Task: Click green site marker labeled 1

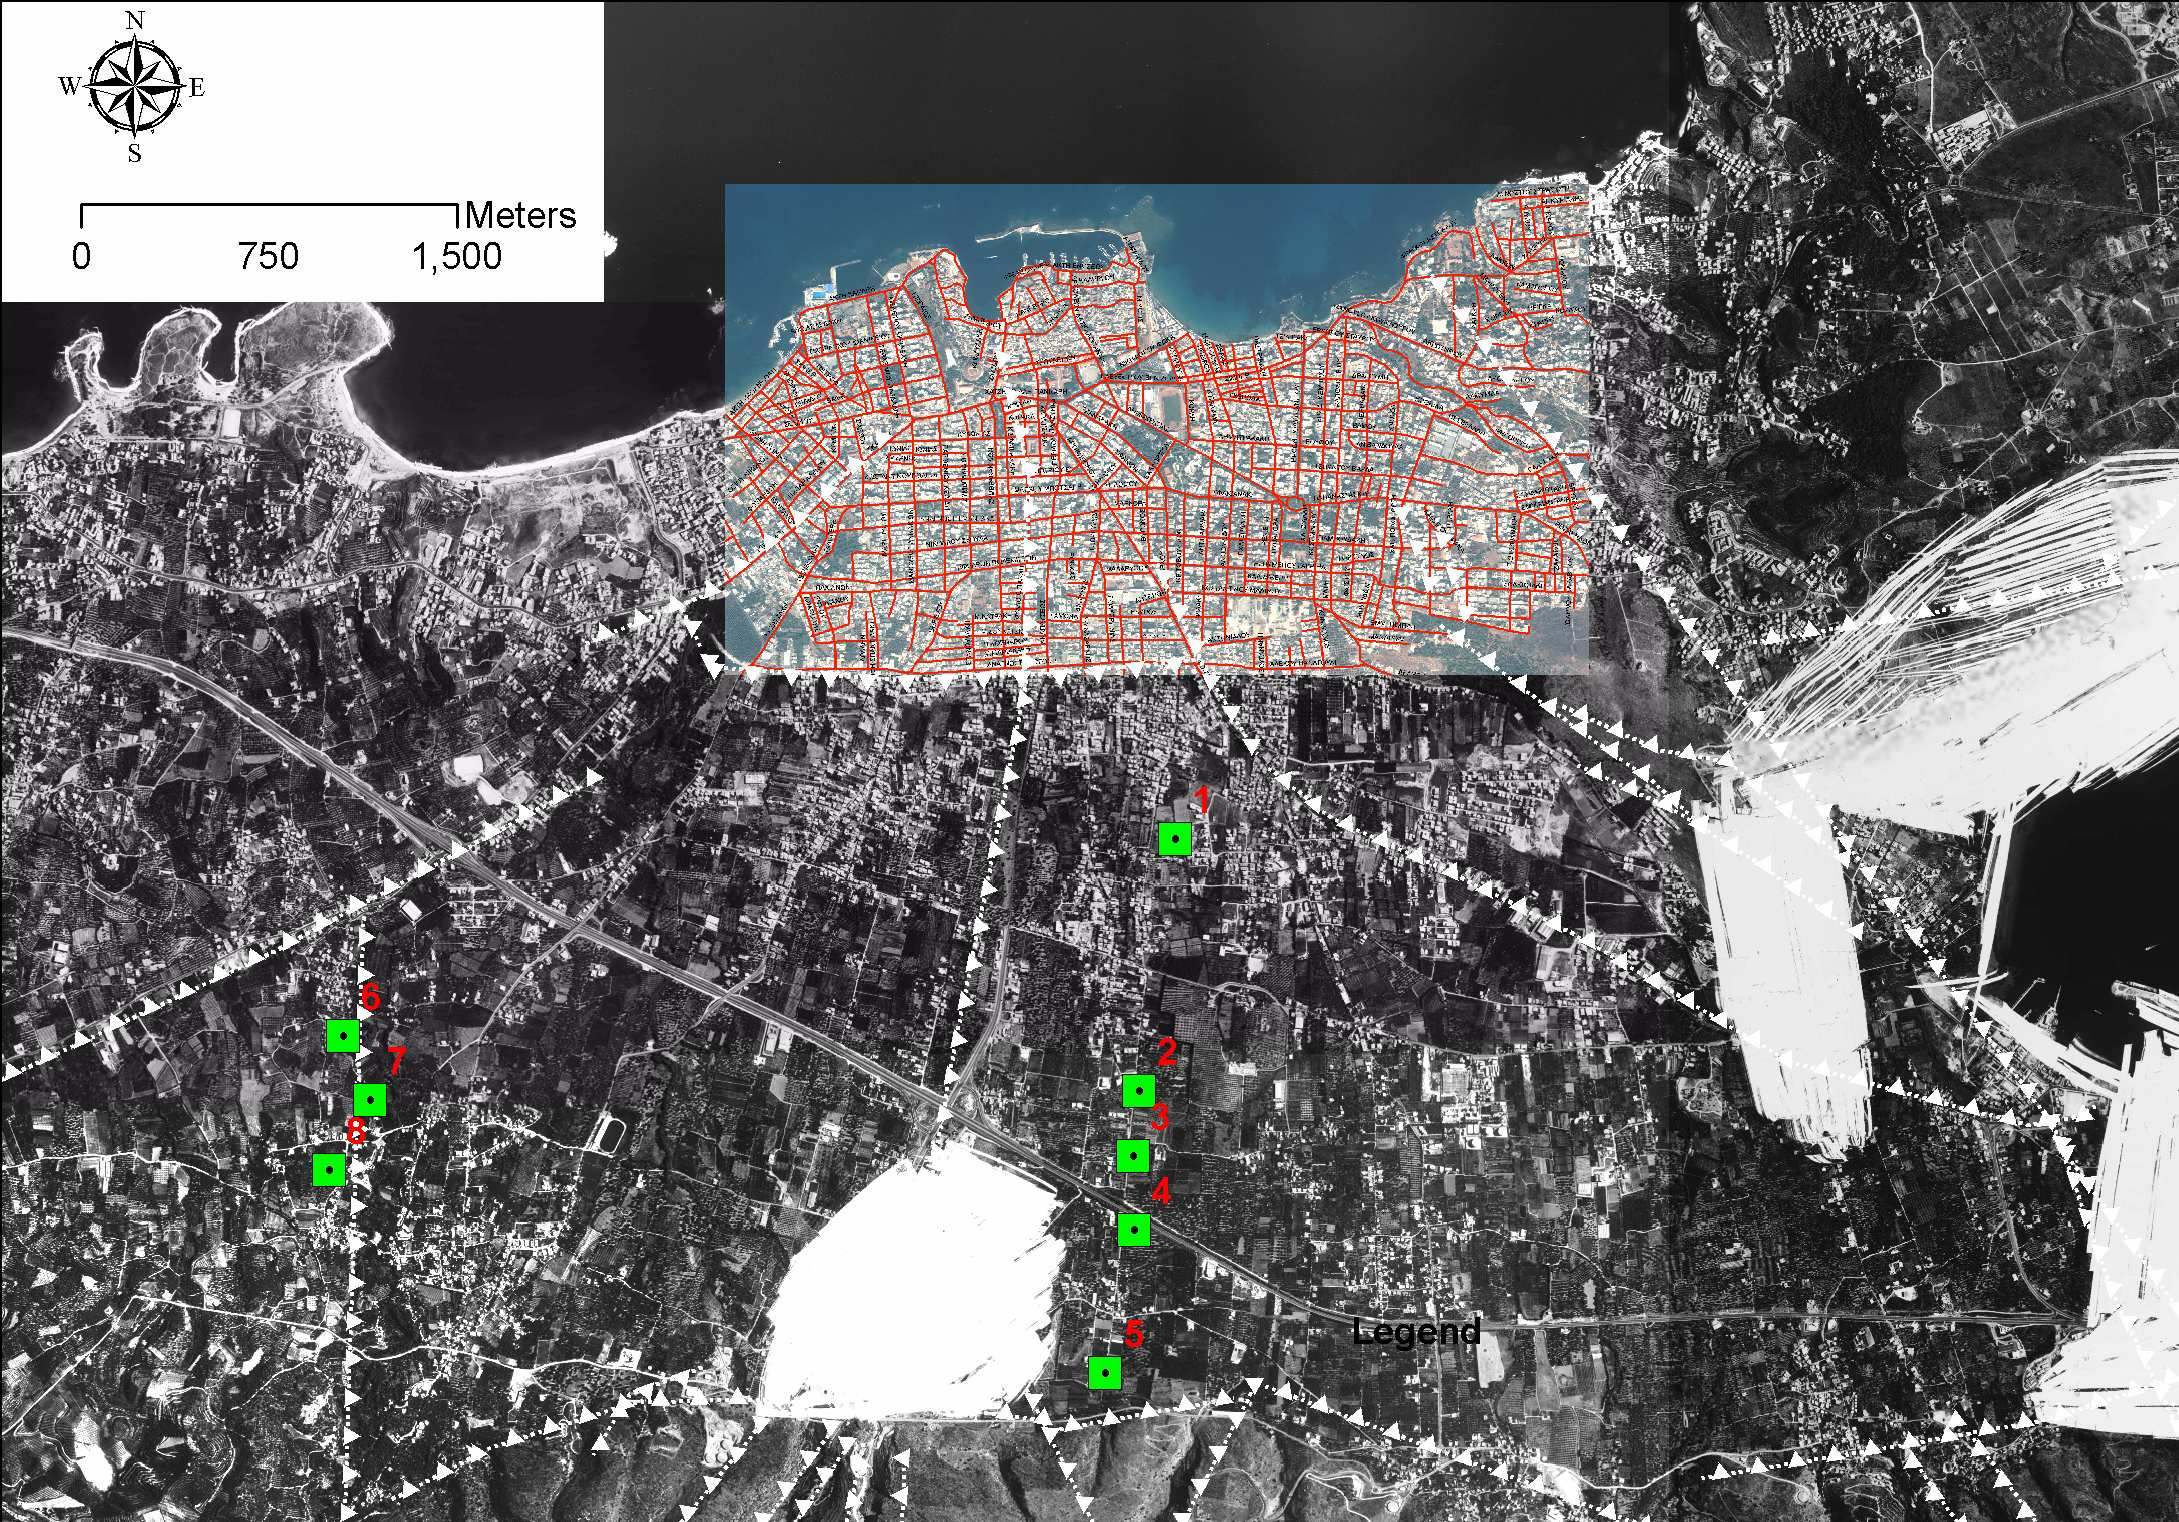Action: click(x=1175, y=839)
